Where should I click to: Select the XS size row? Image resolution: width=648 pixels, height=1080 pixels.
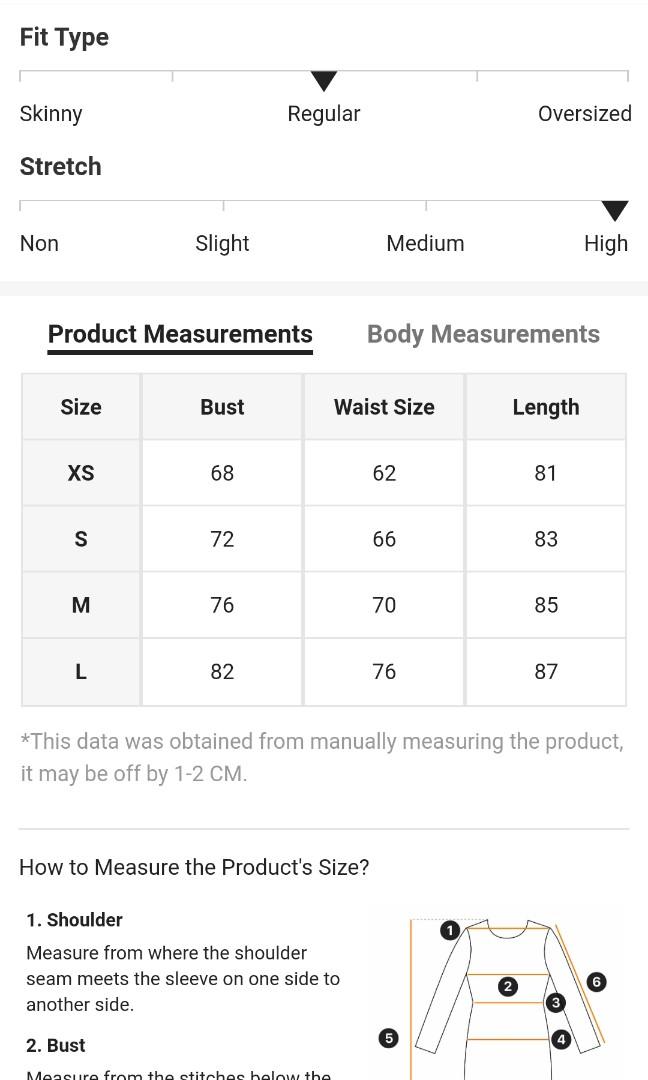(324, 473)
